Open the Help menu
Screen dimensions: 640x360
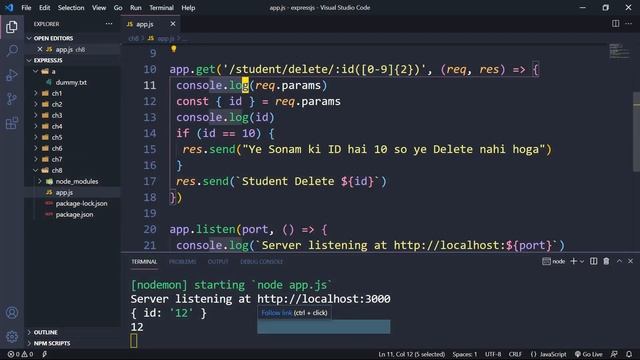tap(188, 7)
